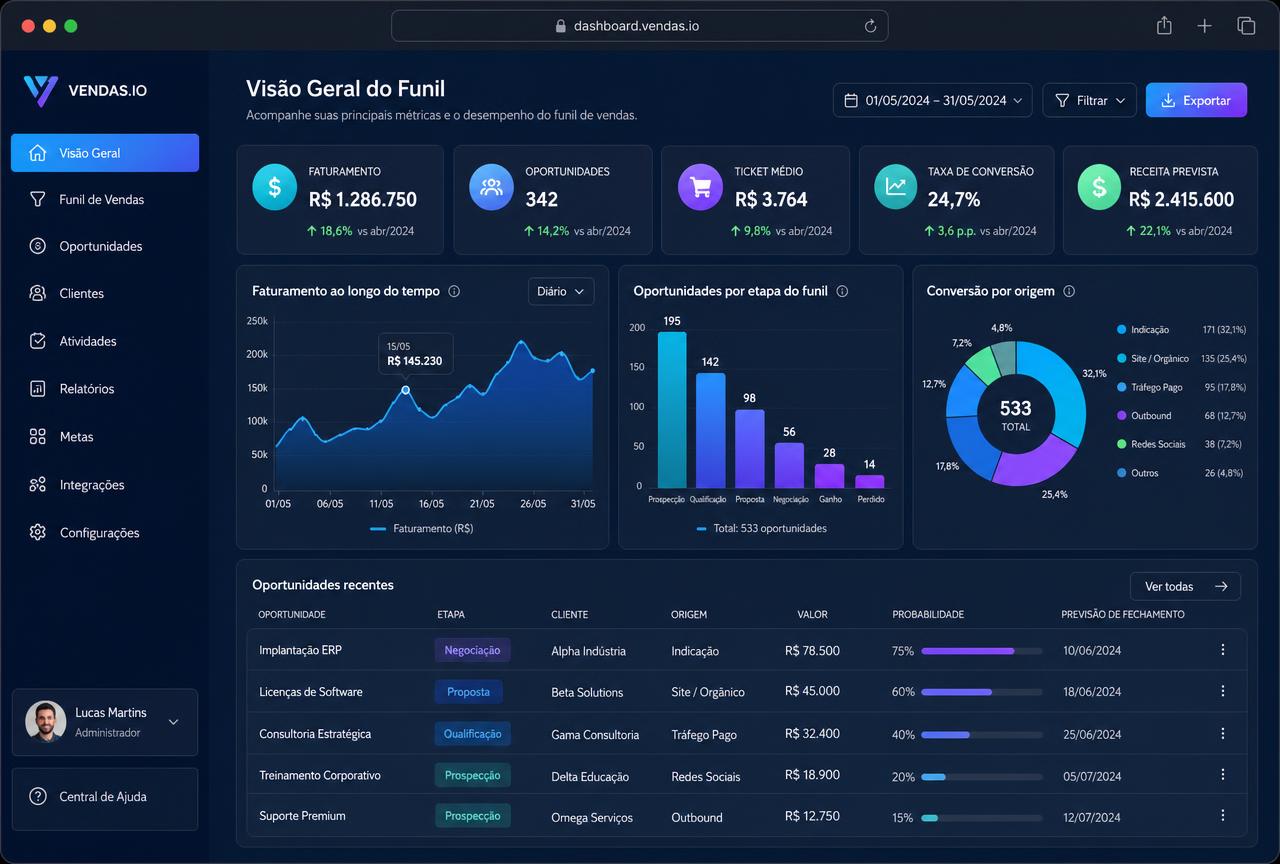Click info icon beside Faturamento ao longo do tempo
This screenshot has height=864, width=1280.
click(454, 291)
